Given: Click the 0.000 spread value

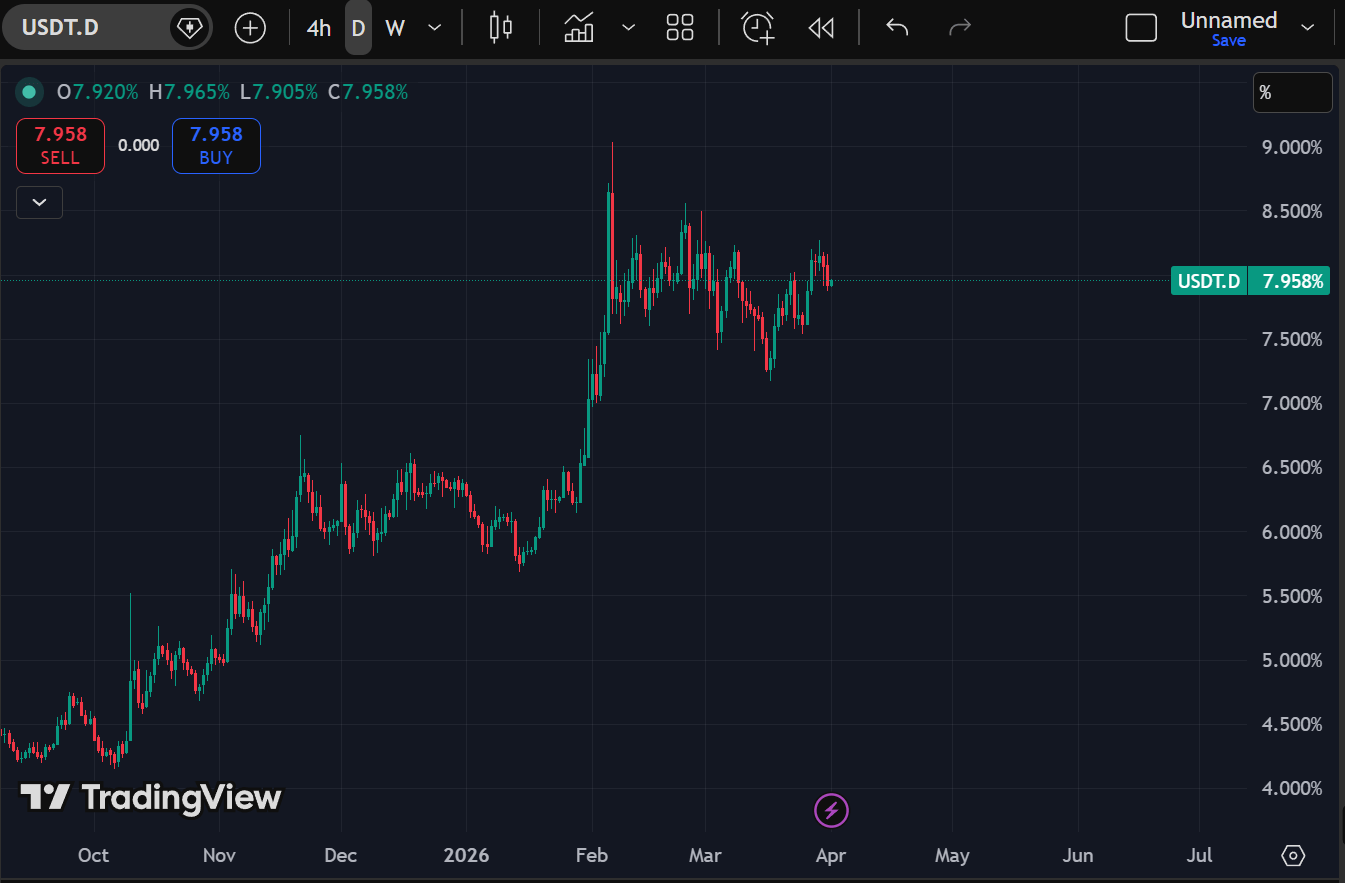Looking at the screenshot, I should click(x=138, y=145).
